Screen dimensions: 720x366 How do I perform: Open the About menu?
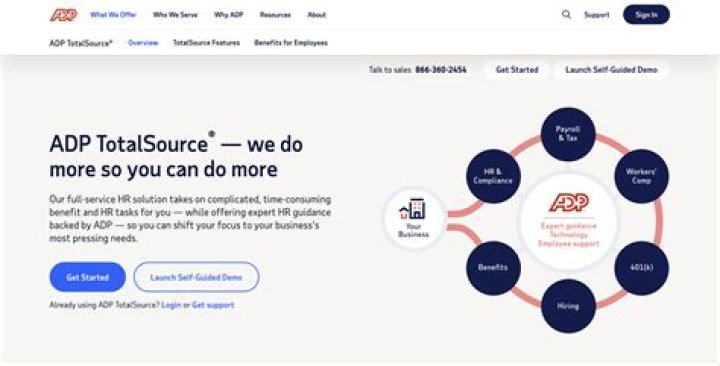tap(316, 15)
